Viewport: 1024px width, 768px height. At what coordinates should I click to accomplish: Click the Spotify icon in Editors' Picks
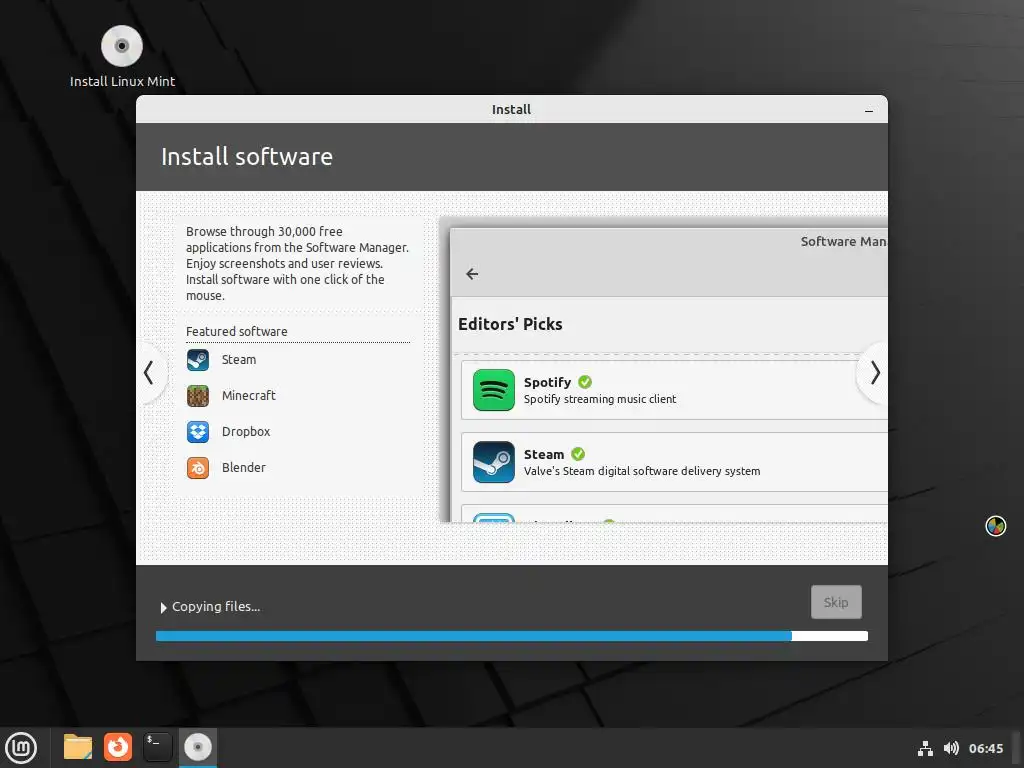coord(494,390)
